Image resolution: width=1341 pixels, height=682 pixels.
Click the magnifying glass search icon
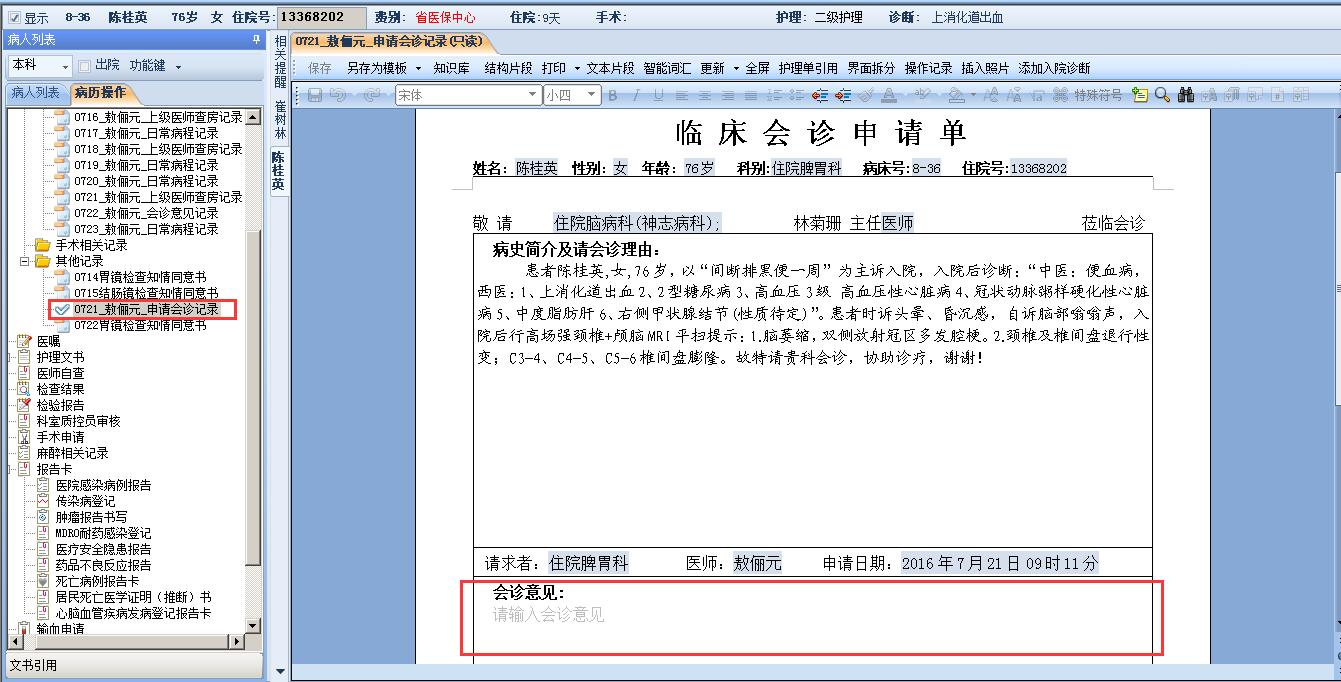(x=1162, y=95)
